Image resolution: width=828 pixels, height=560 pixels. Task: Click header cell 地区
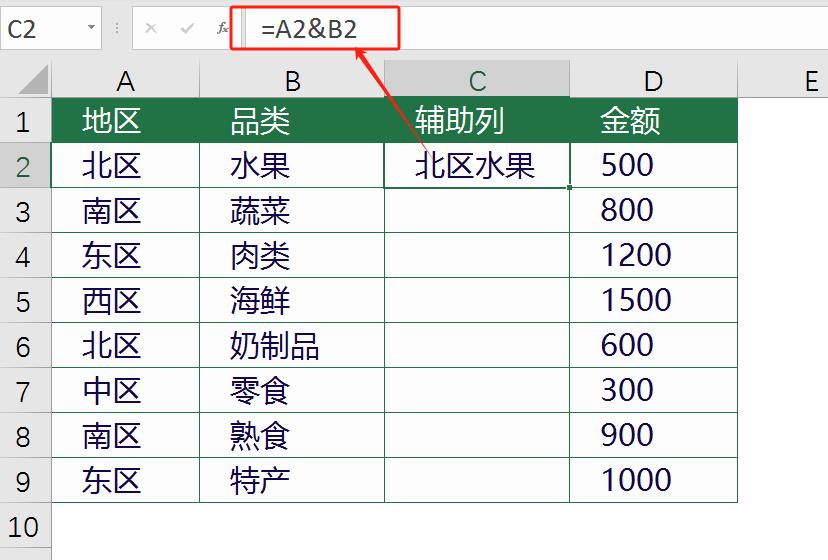[125, 120]
